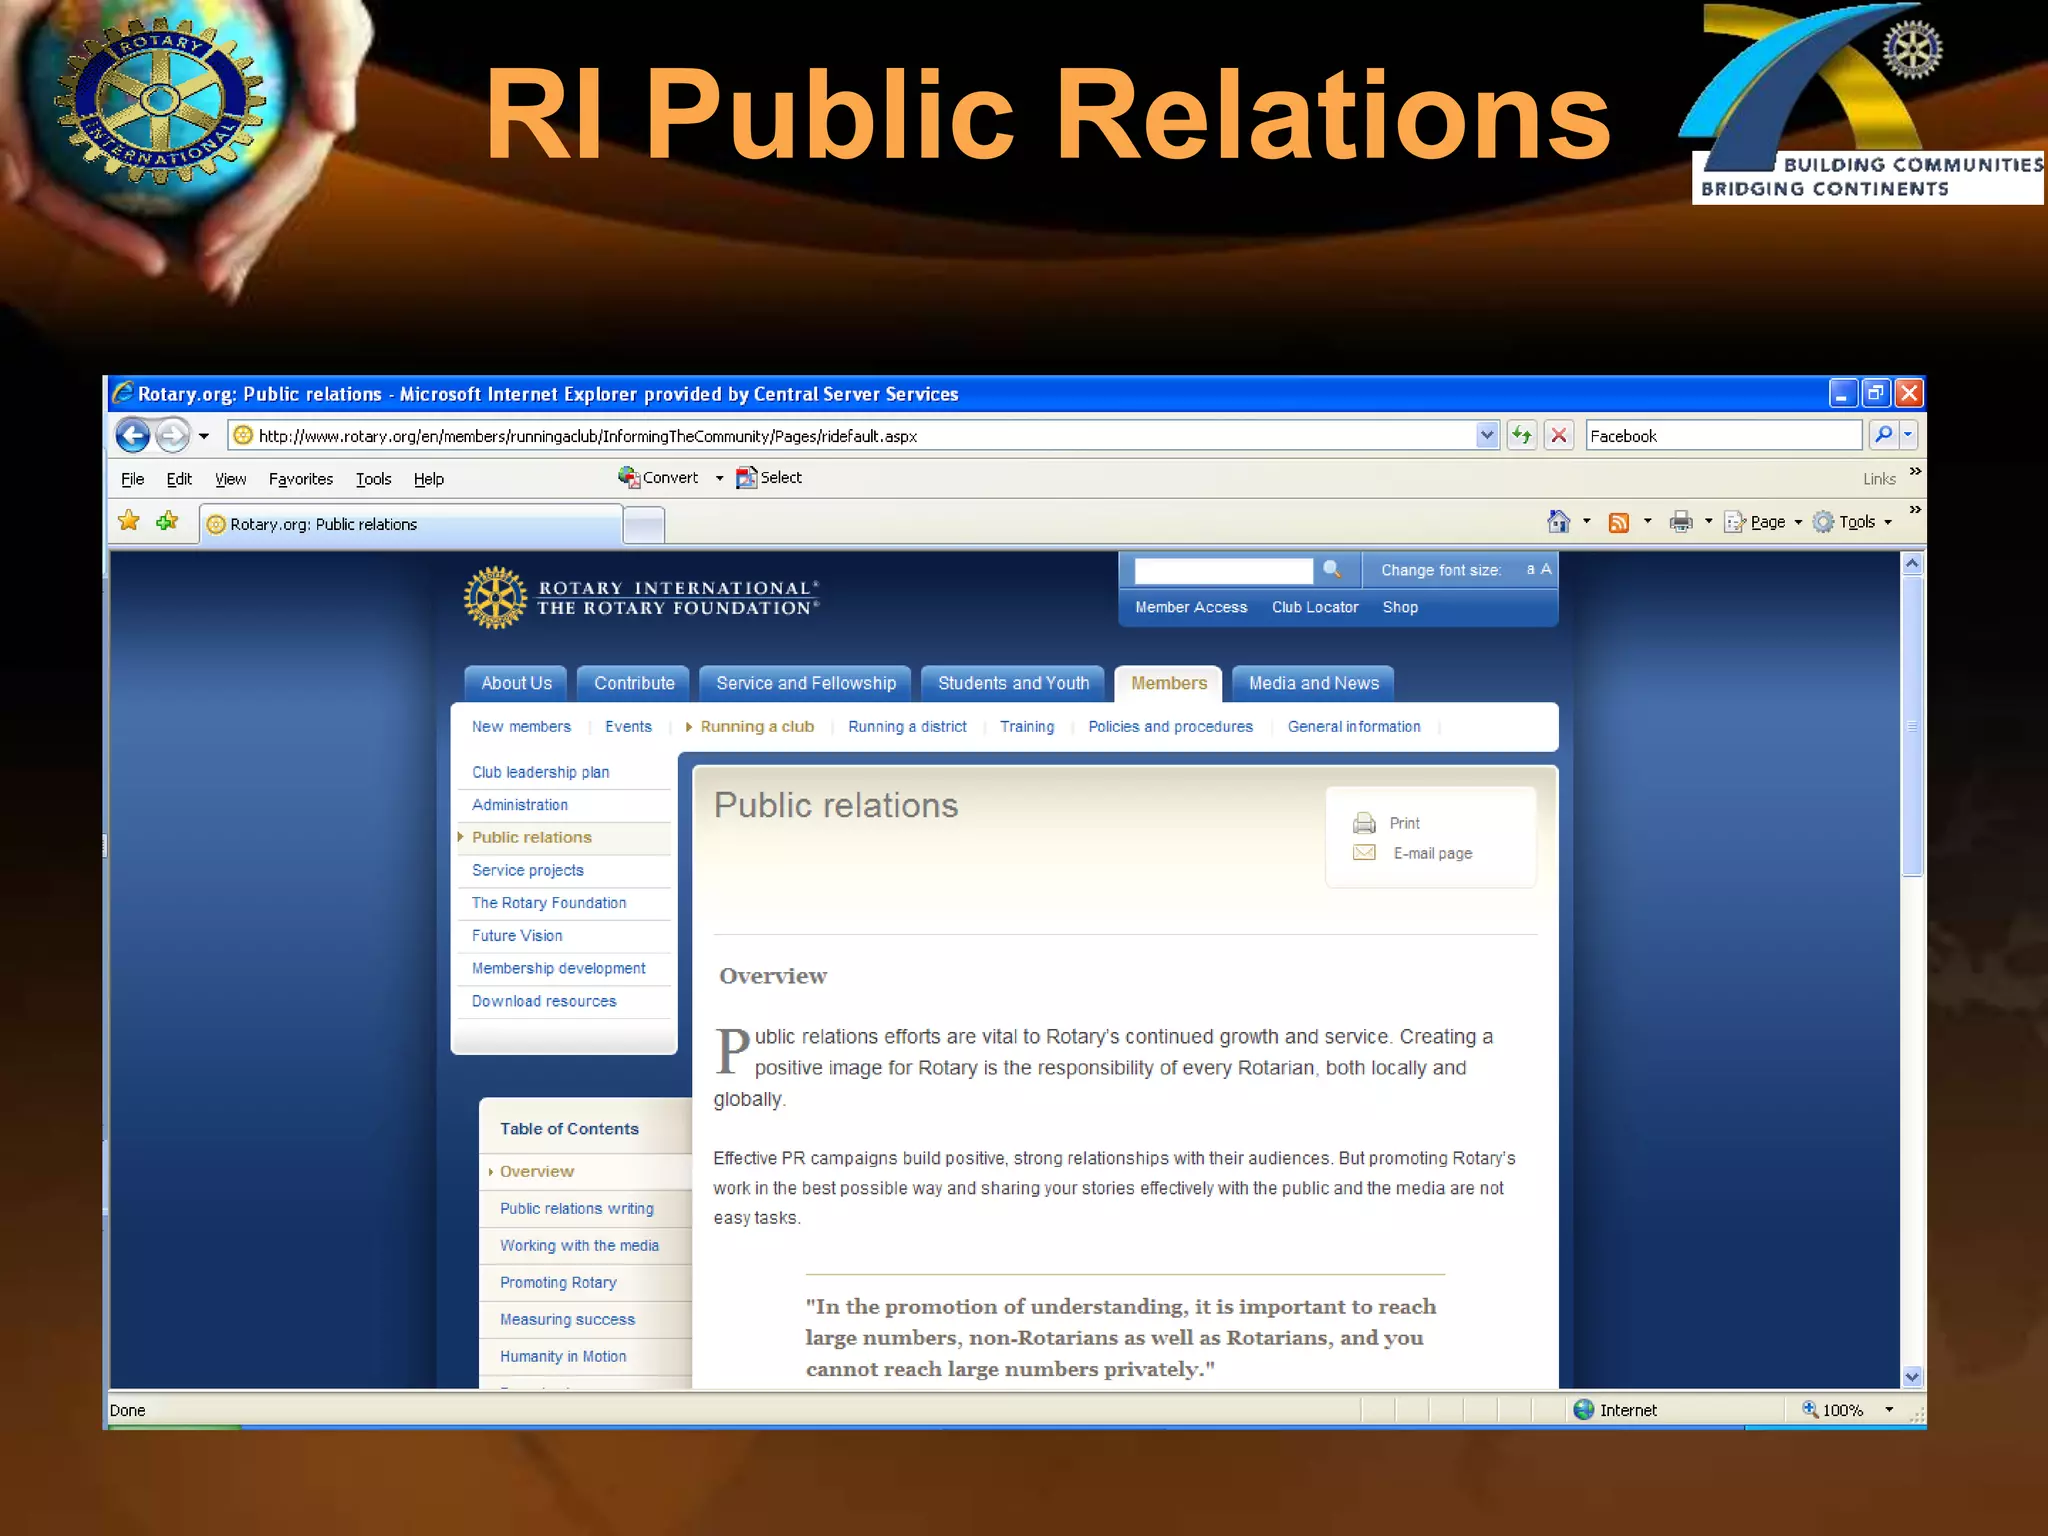The image size is (2048, 1536).
Task: Click the Home icon in command bar
Action: tap(1558, 521)
